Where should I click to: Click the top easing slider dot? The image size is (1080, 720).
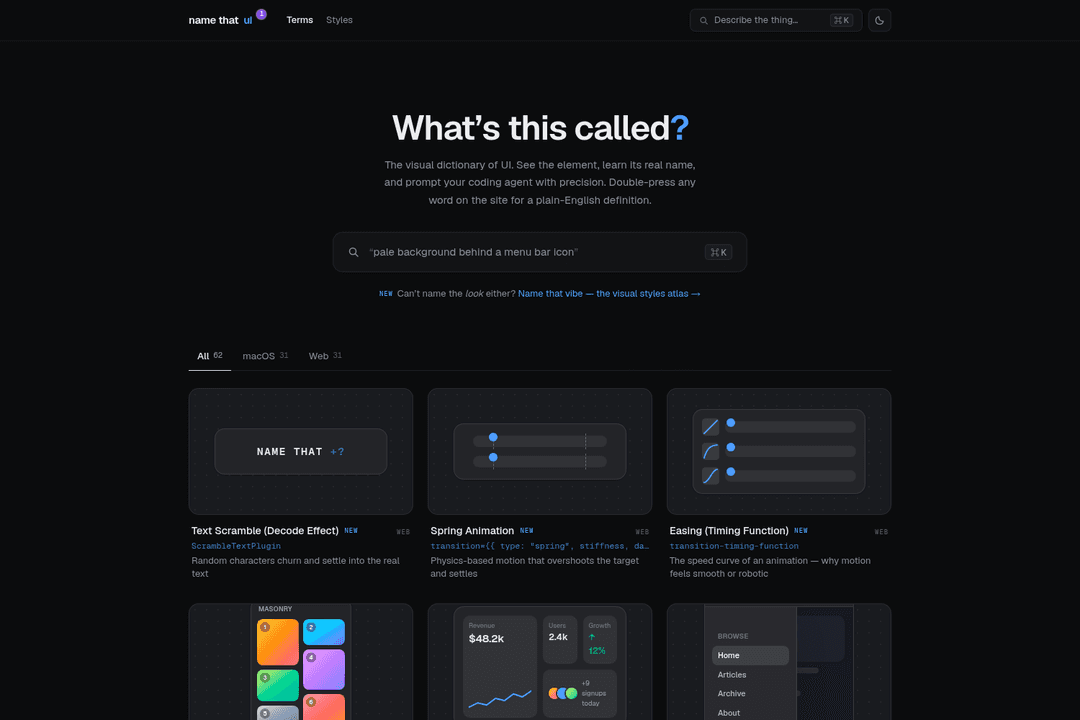point(731,423)
